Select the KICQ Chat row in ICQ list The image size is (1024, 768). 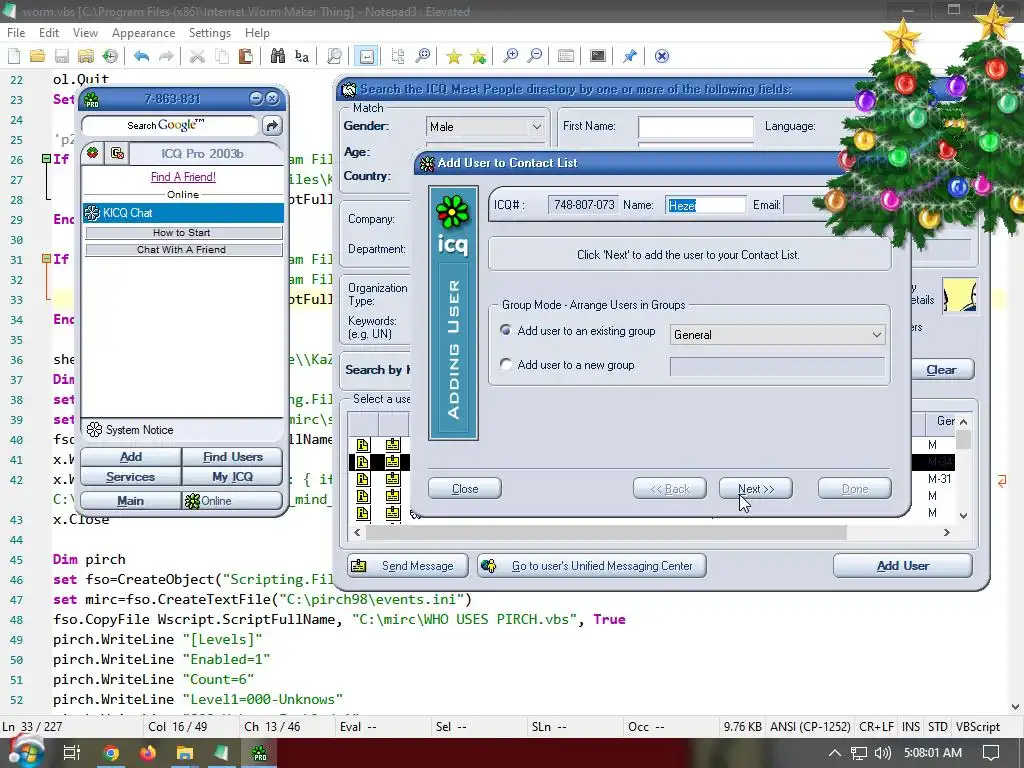[x=183, y=213]
